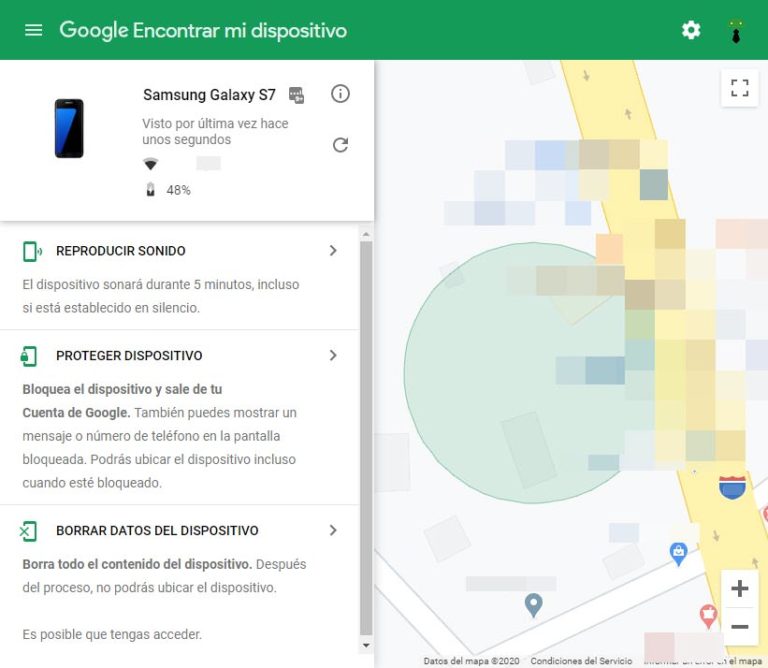
Task: Click the battery level icon
Action: tap(150, 190)
